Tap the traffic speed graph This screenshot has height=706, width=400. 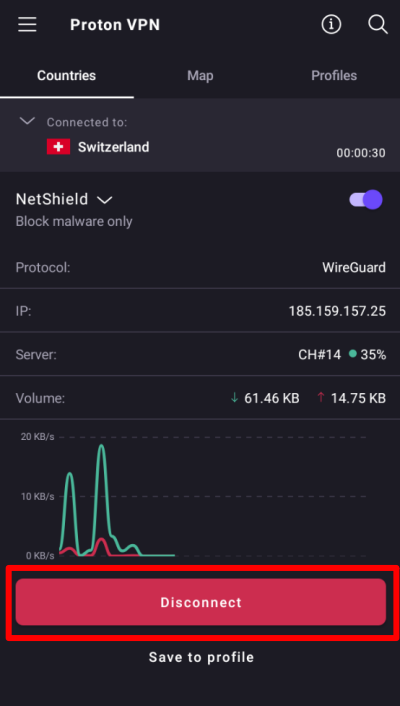(x=194, y=495)
